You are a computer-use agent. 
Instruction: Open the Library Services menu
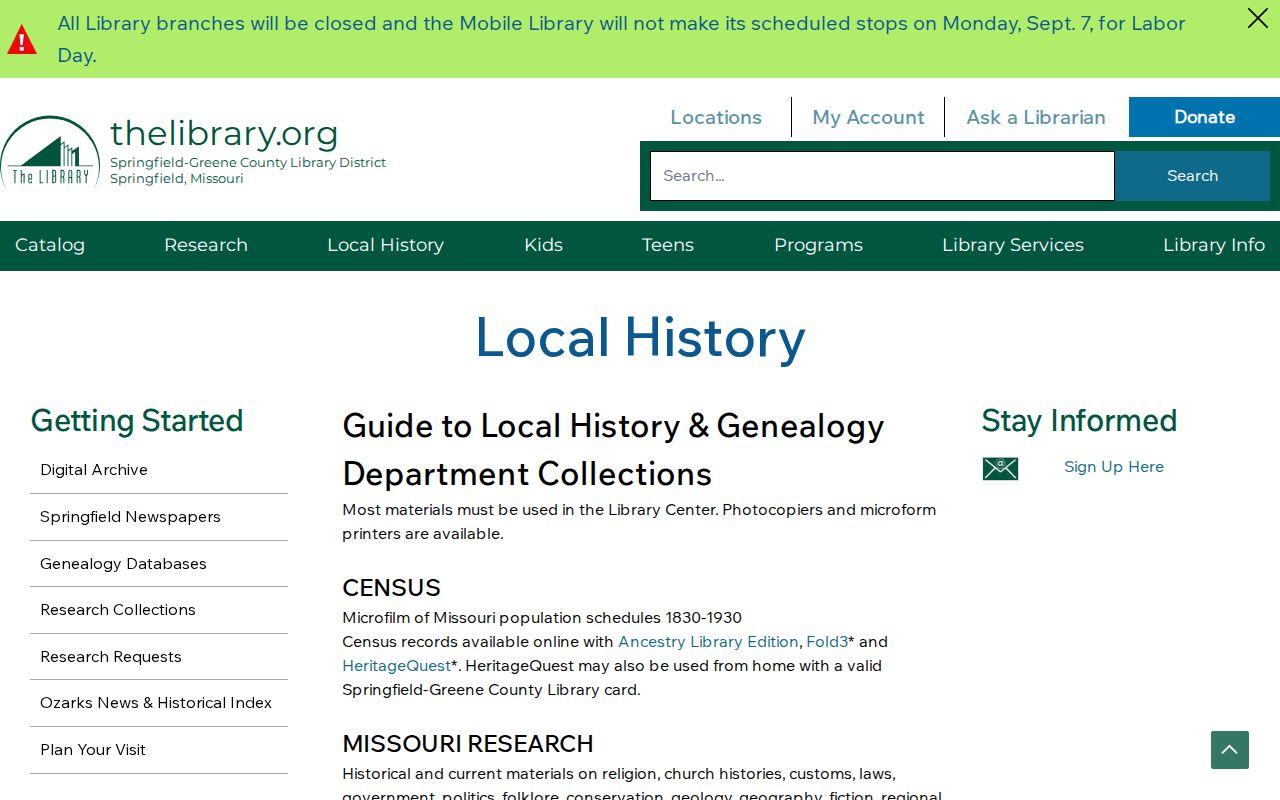(1013, 245)
